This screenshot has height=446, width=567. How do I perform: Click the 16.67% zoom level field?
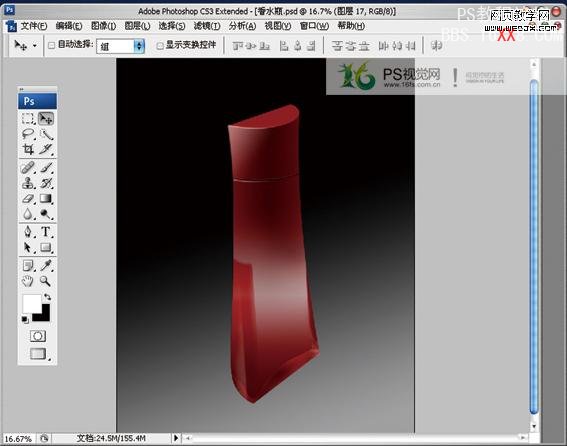click(18, 439)
